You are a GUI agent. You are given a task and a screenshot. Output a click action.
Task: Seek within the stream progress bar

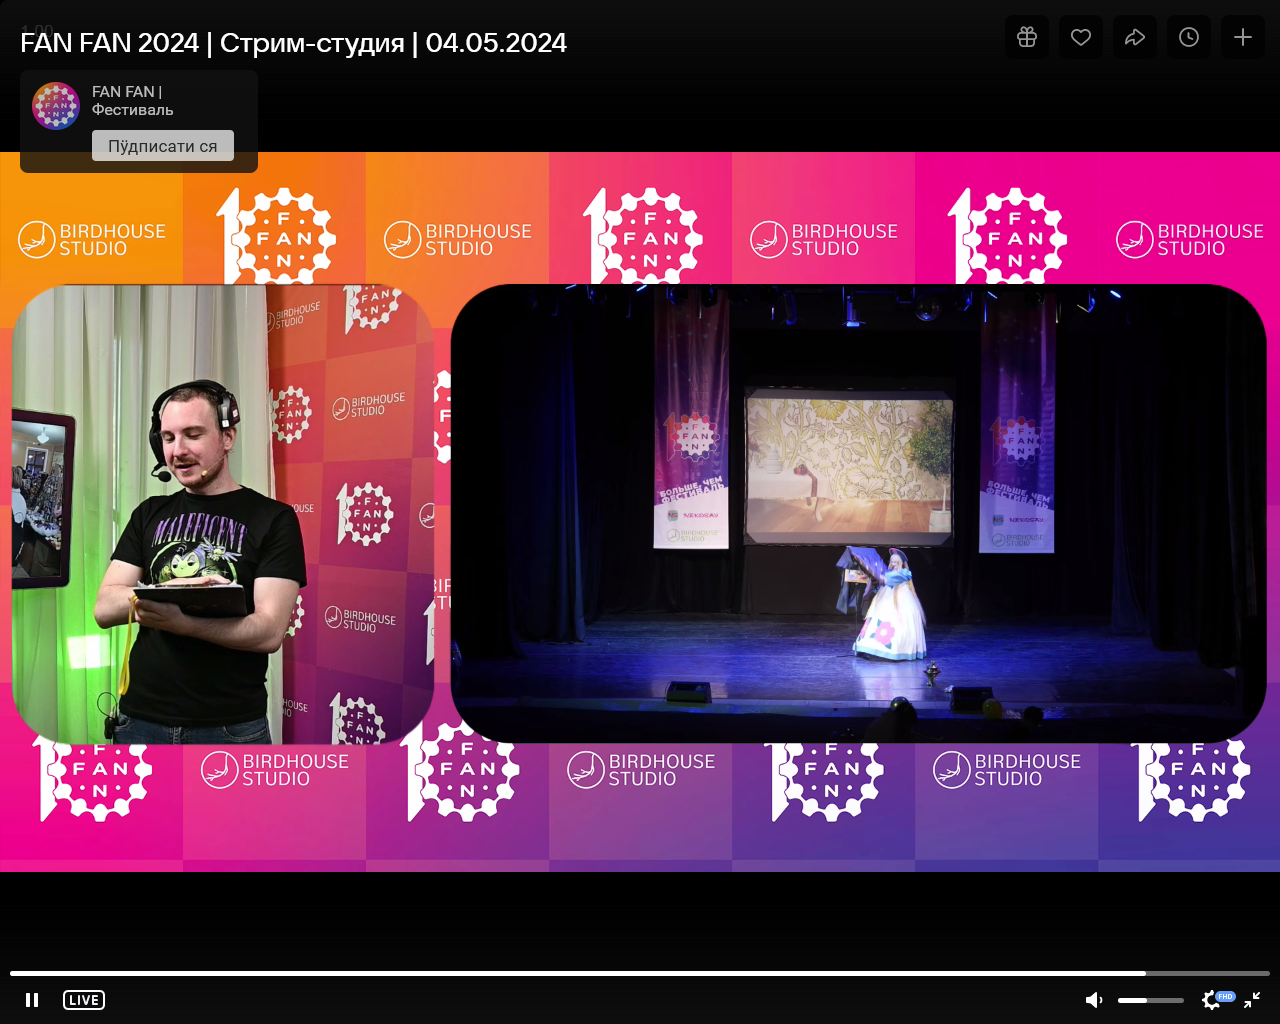[x=640, y=973]
